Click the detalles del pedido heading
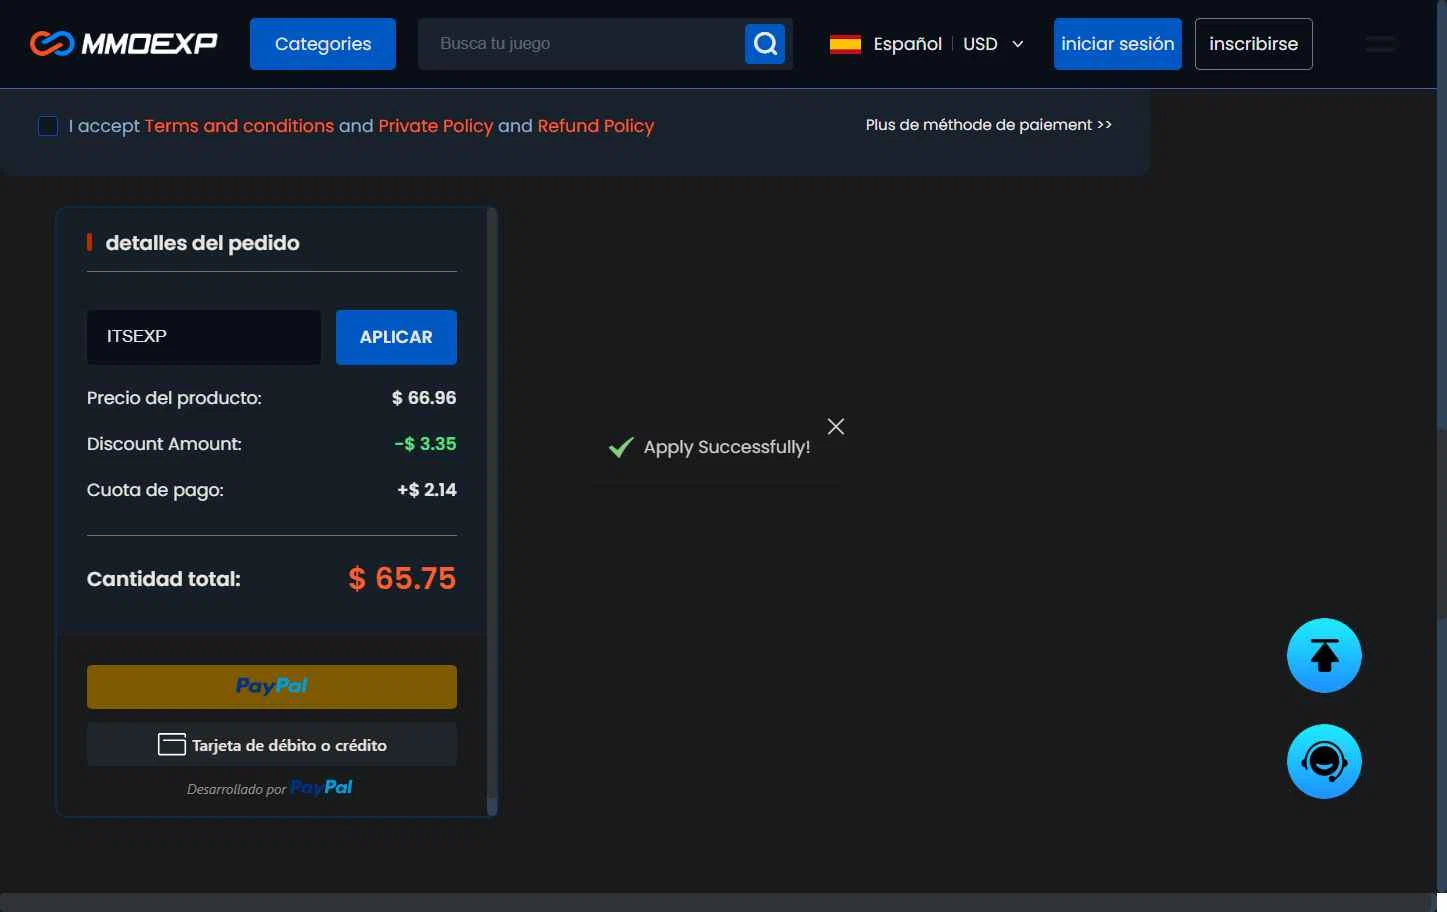This screenshot has width=1447, height=912. click(x=203, y=243)
